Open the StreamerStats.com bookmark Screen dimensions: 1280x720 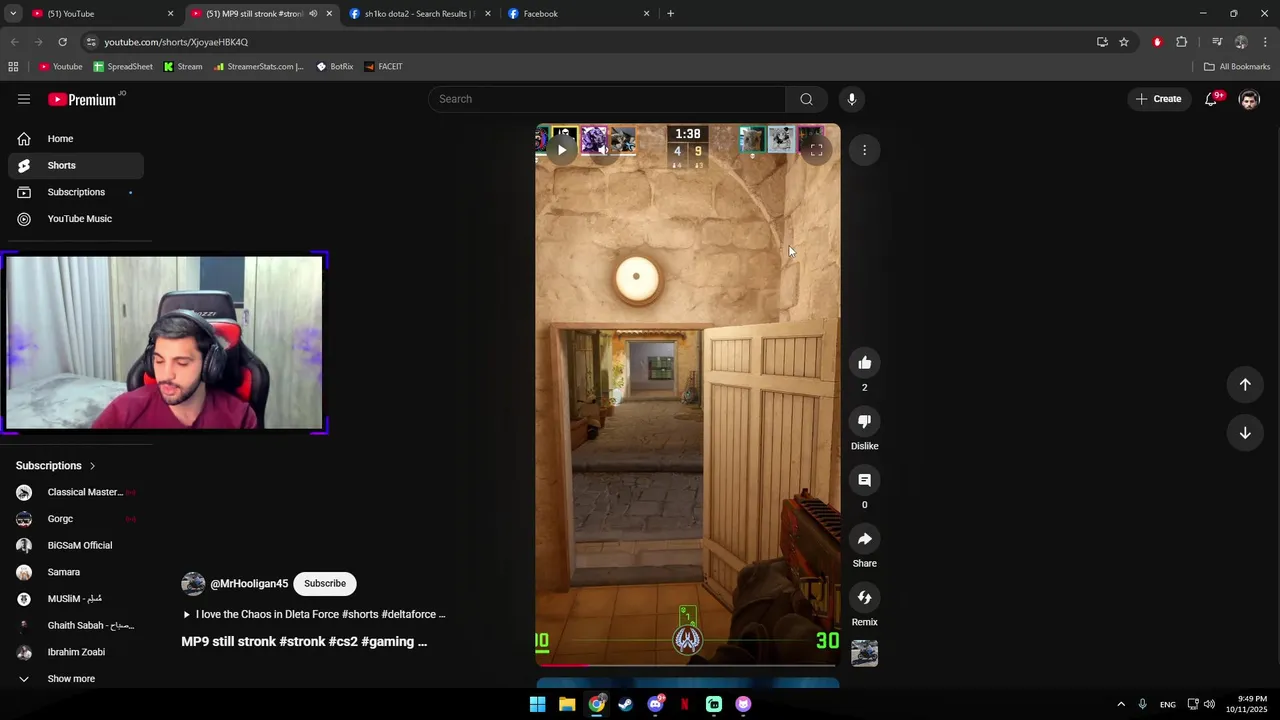[x=258, y=67]
